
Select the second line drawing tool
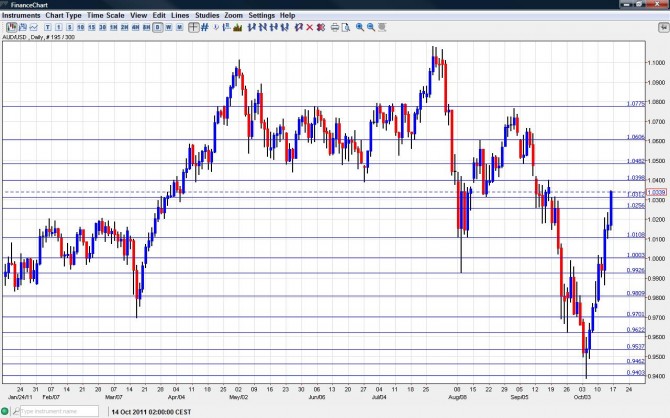tap(263, 27)
